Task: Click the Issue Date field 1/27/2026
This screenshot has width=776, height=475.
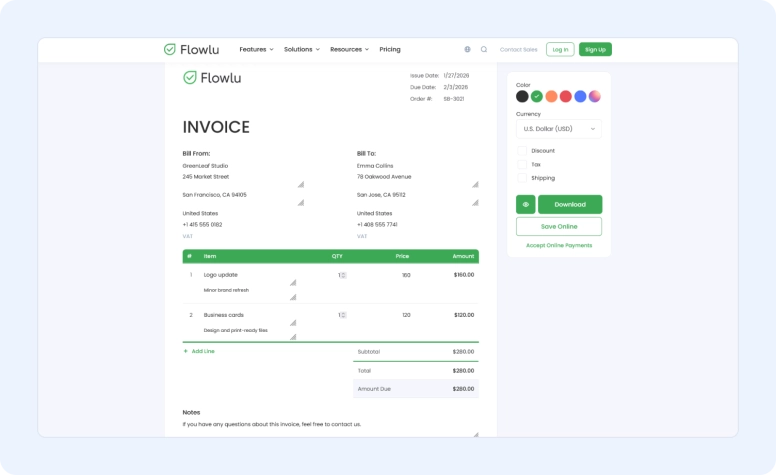Action: (x=456, y=76)
